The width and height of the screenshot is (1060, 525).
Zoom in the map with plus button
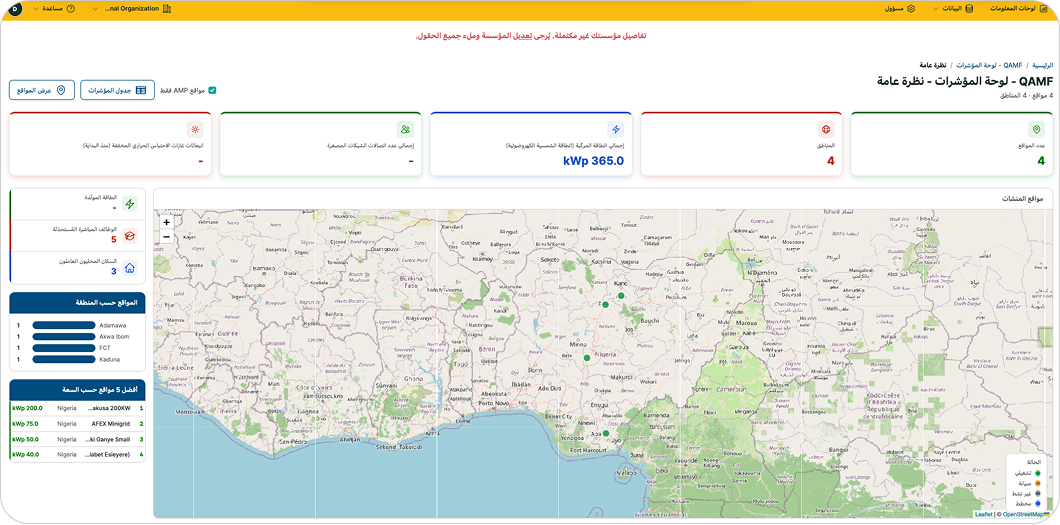(x=166, y=222)
